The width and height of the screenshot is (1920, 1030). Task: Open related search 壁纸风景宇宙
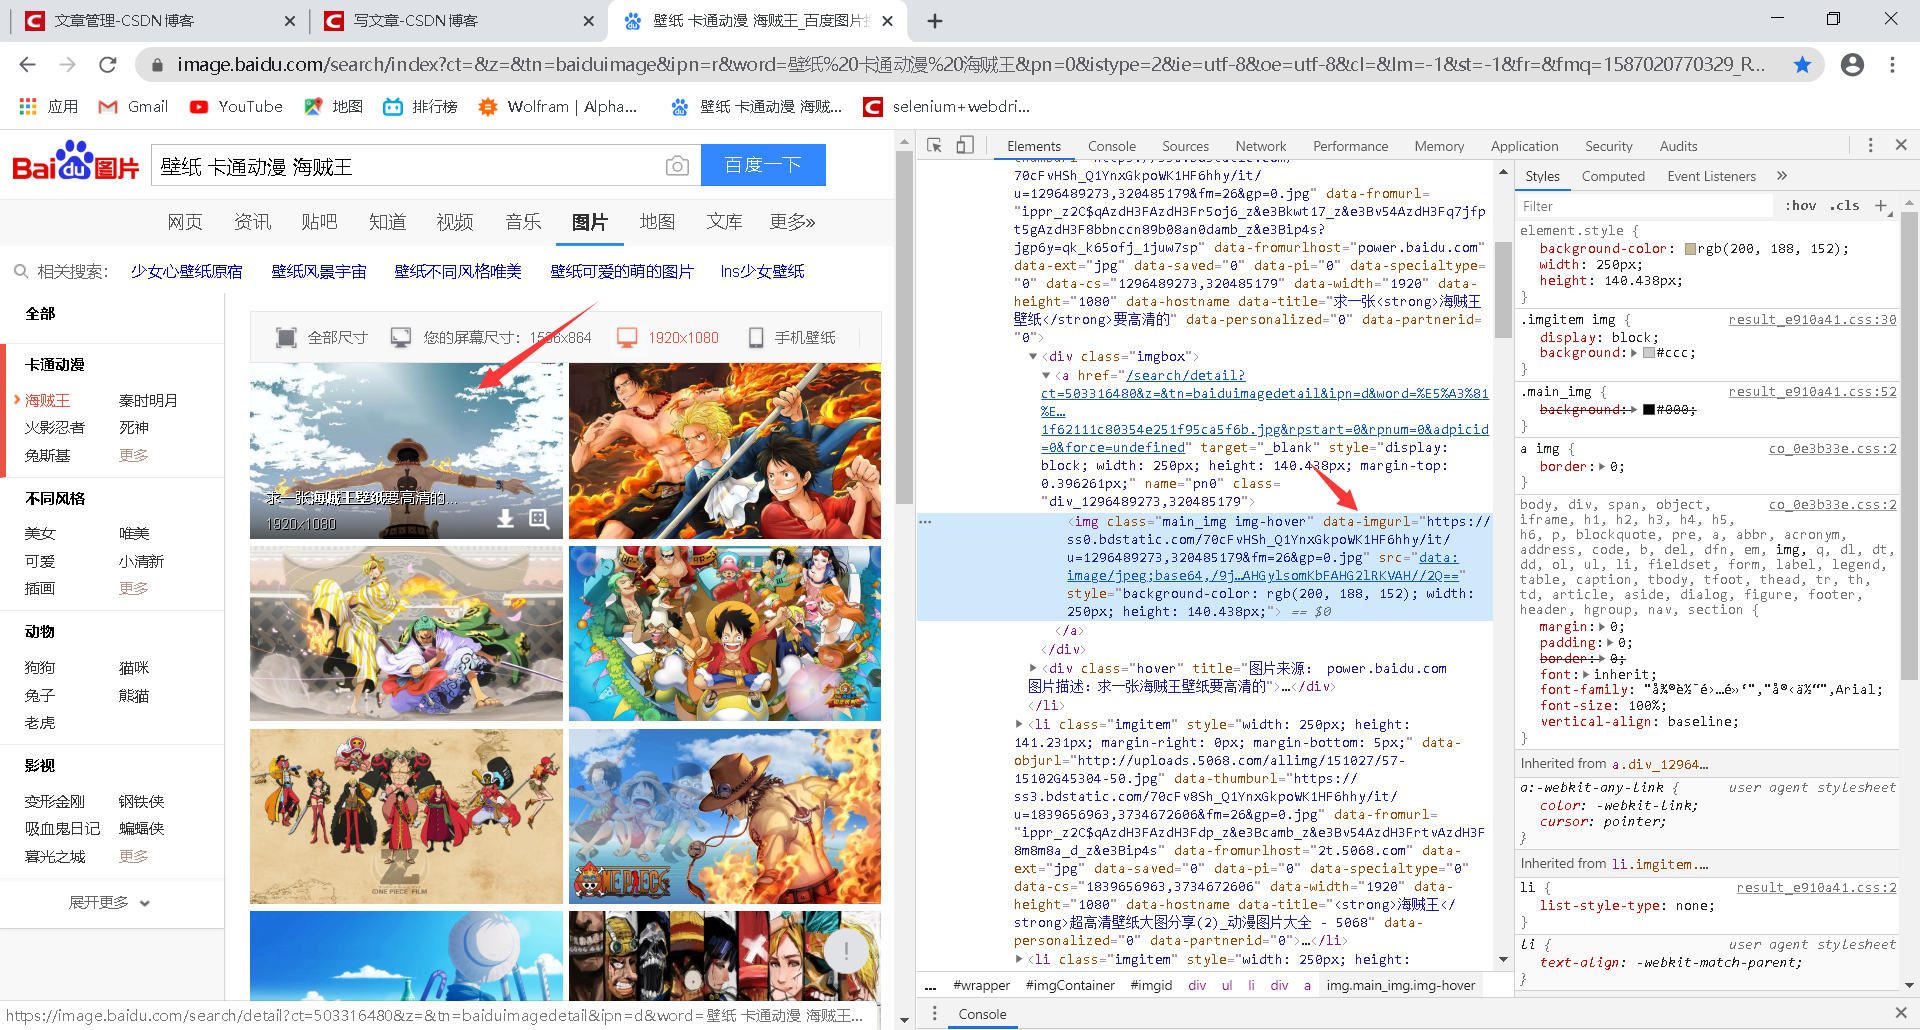319,272
